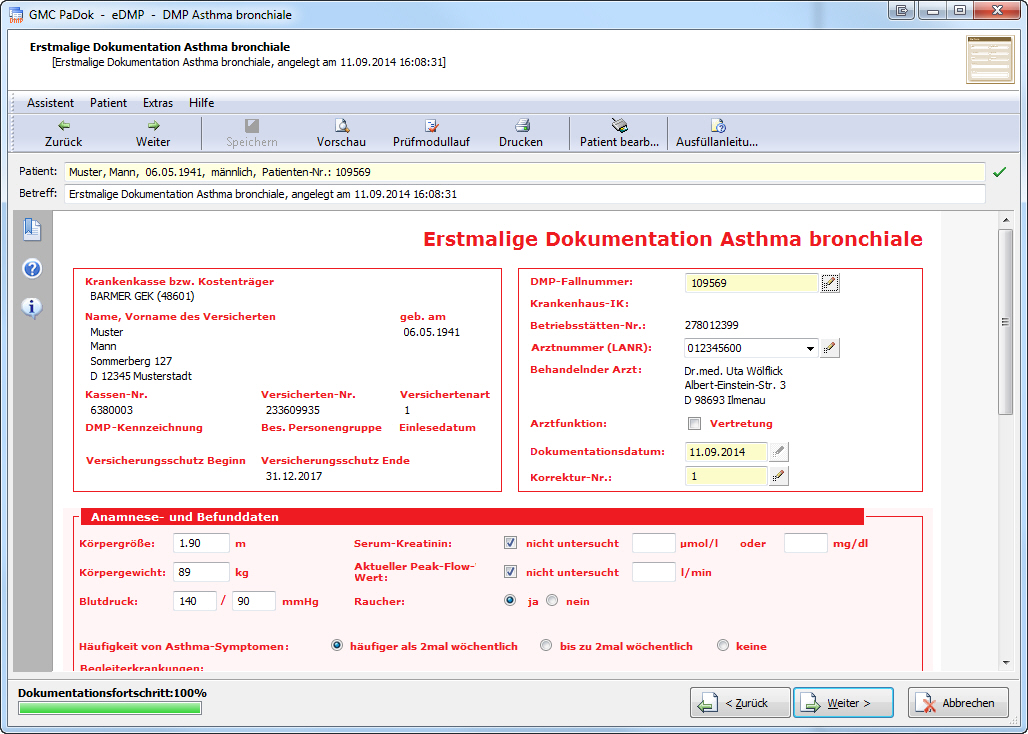Click the info speech bubble sidebar icon

31,307
